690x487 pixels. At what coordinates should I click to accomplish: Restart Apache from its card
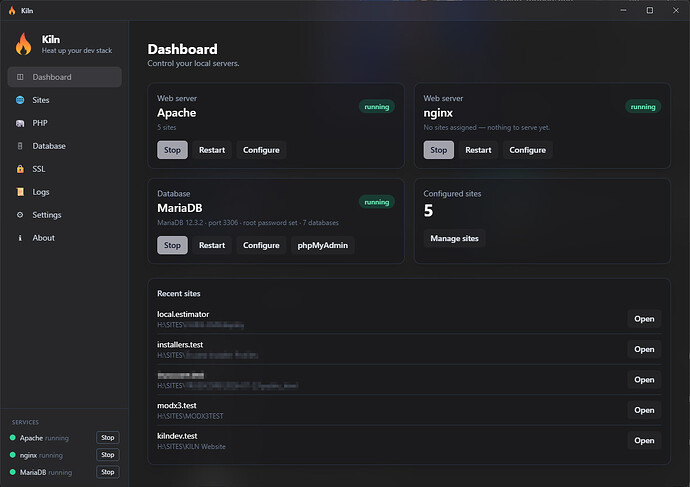[x=212, y=150]
